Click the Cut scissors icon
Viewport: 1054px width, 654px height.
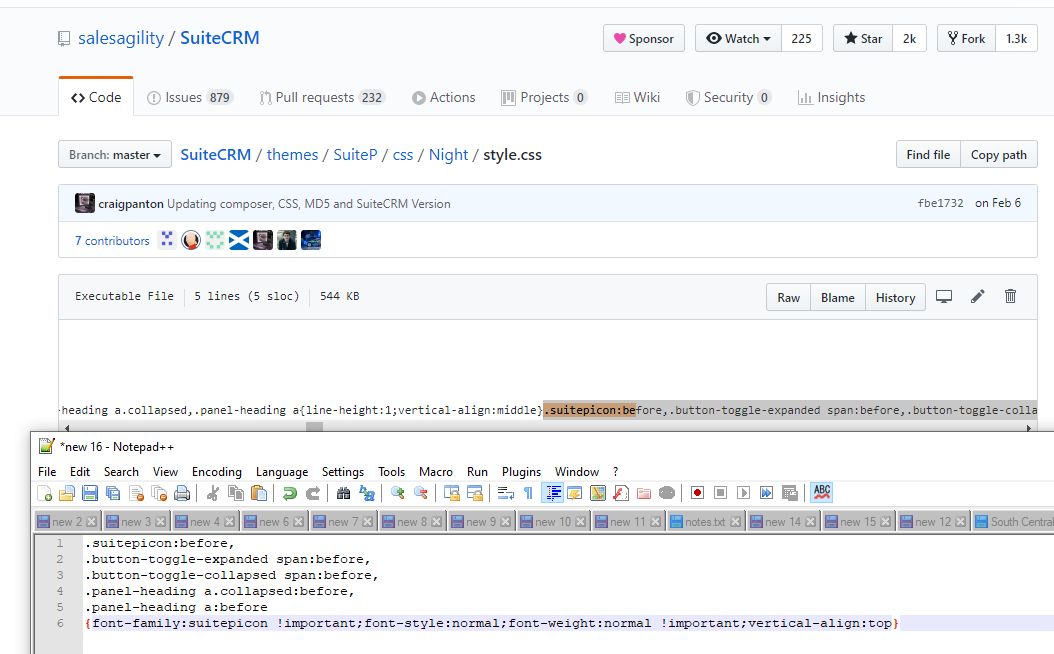pyautogui.click(x=212, y=493)
